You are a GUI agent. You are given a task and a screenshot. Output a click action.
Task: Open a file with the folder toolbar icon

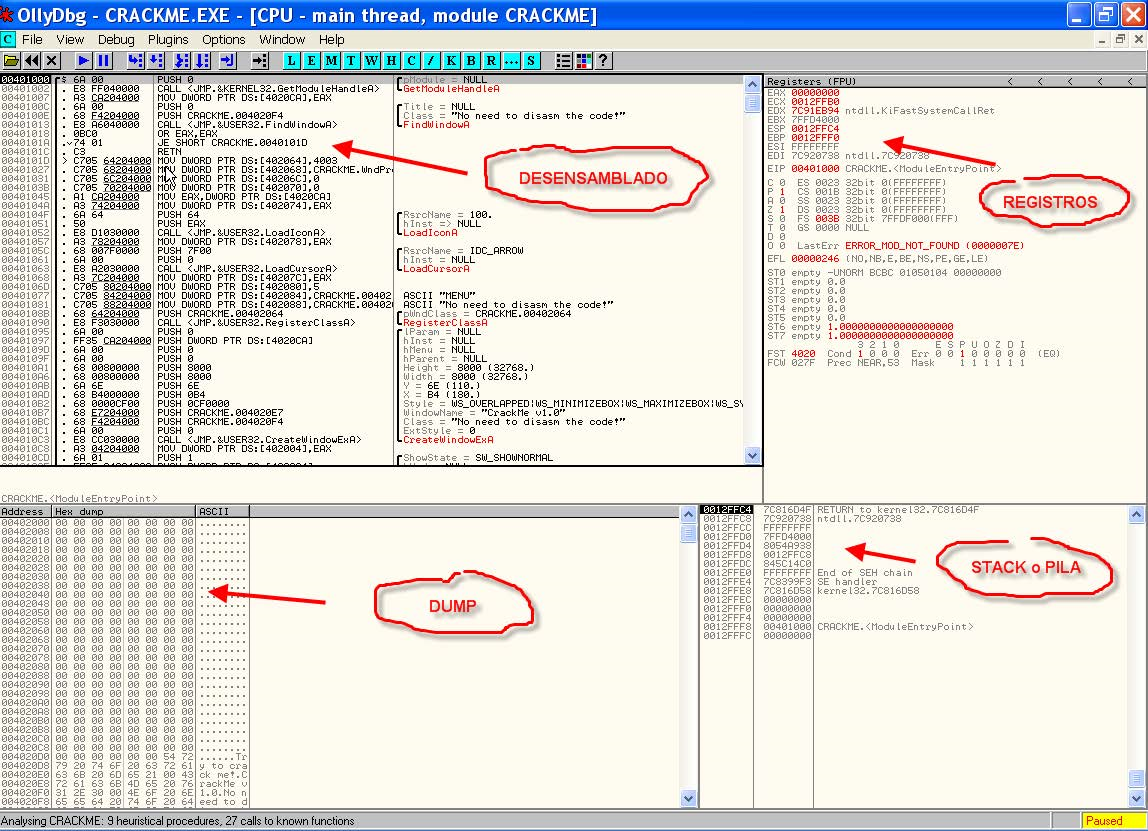[11, 61]
